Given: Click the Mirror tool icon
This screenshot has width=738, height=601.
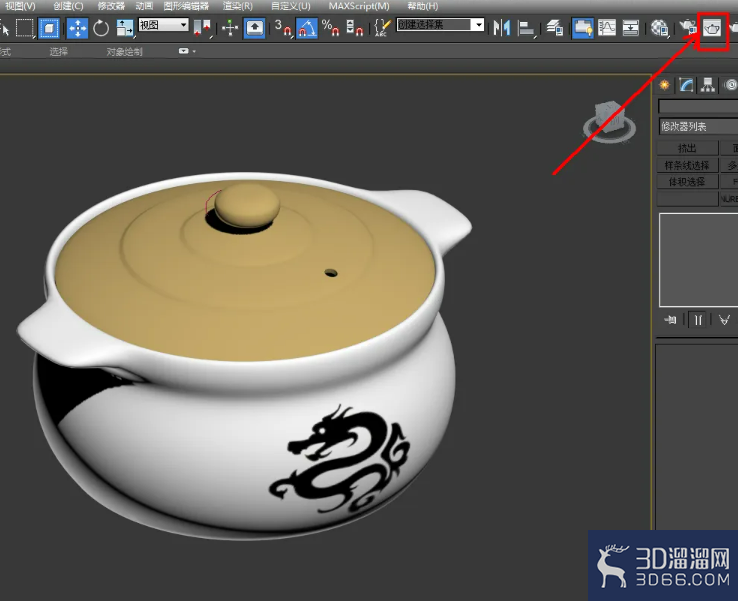Looking at the screenshot, I should coord(502,28).
